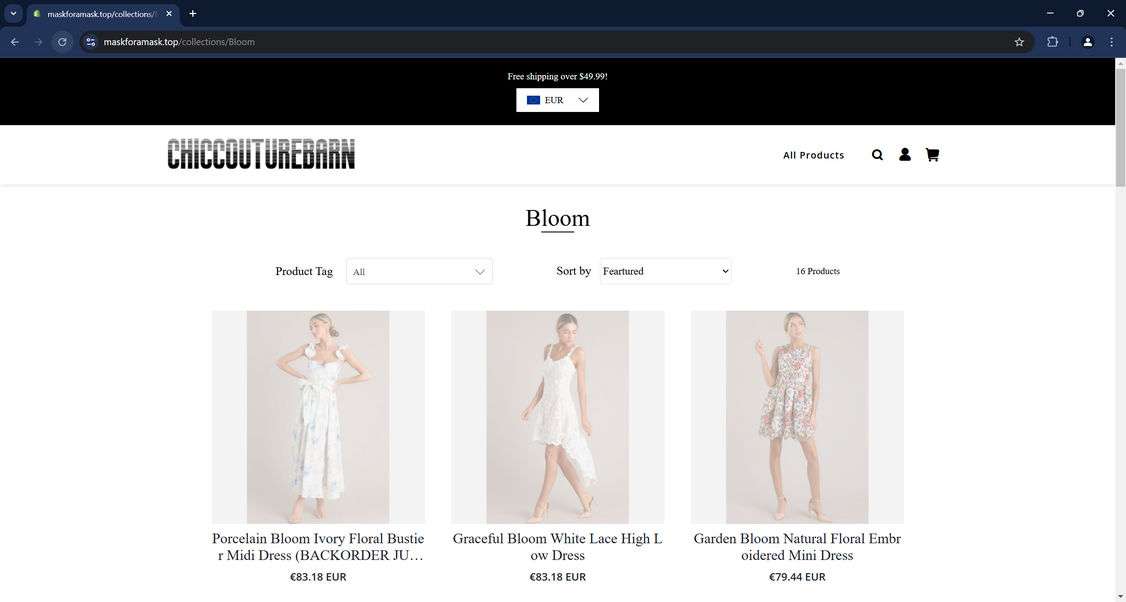This screenshot has width=1126, height=602.
Task: Click the Product Tag label
Action: pos(304,272)
